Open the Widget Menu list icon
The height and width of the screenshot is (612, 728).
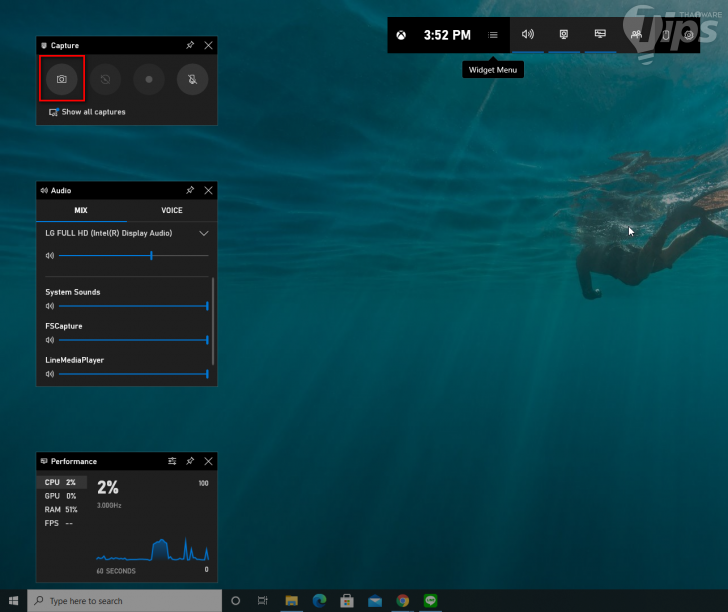tap(493, 35)
